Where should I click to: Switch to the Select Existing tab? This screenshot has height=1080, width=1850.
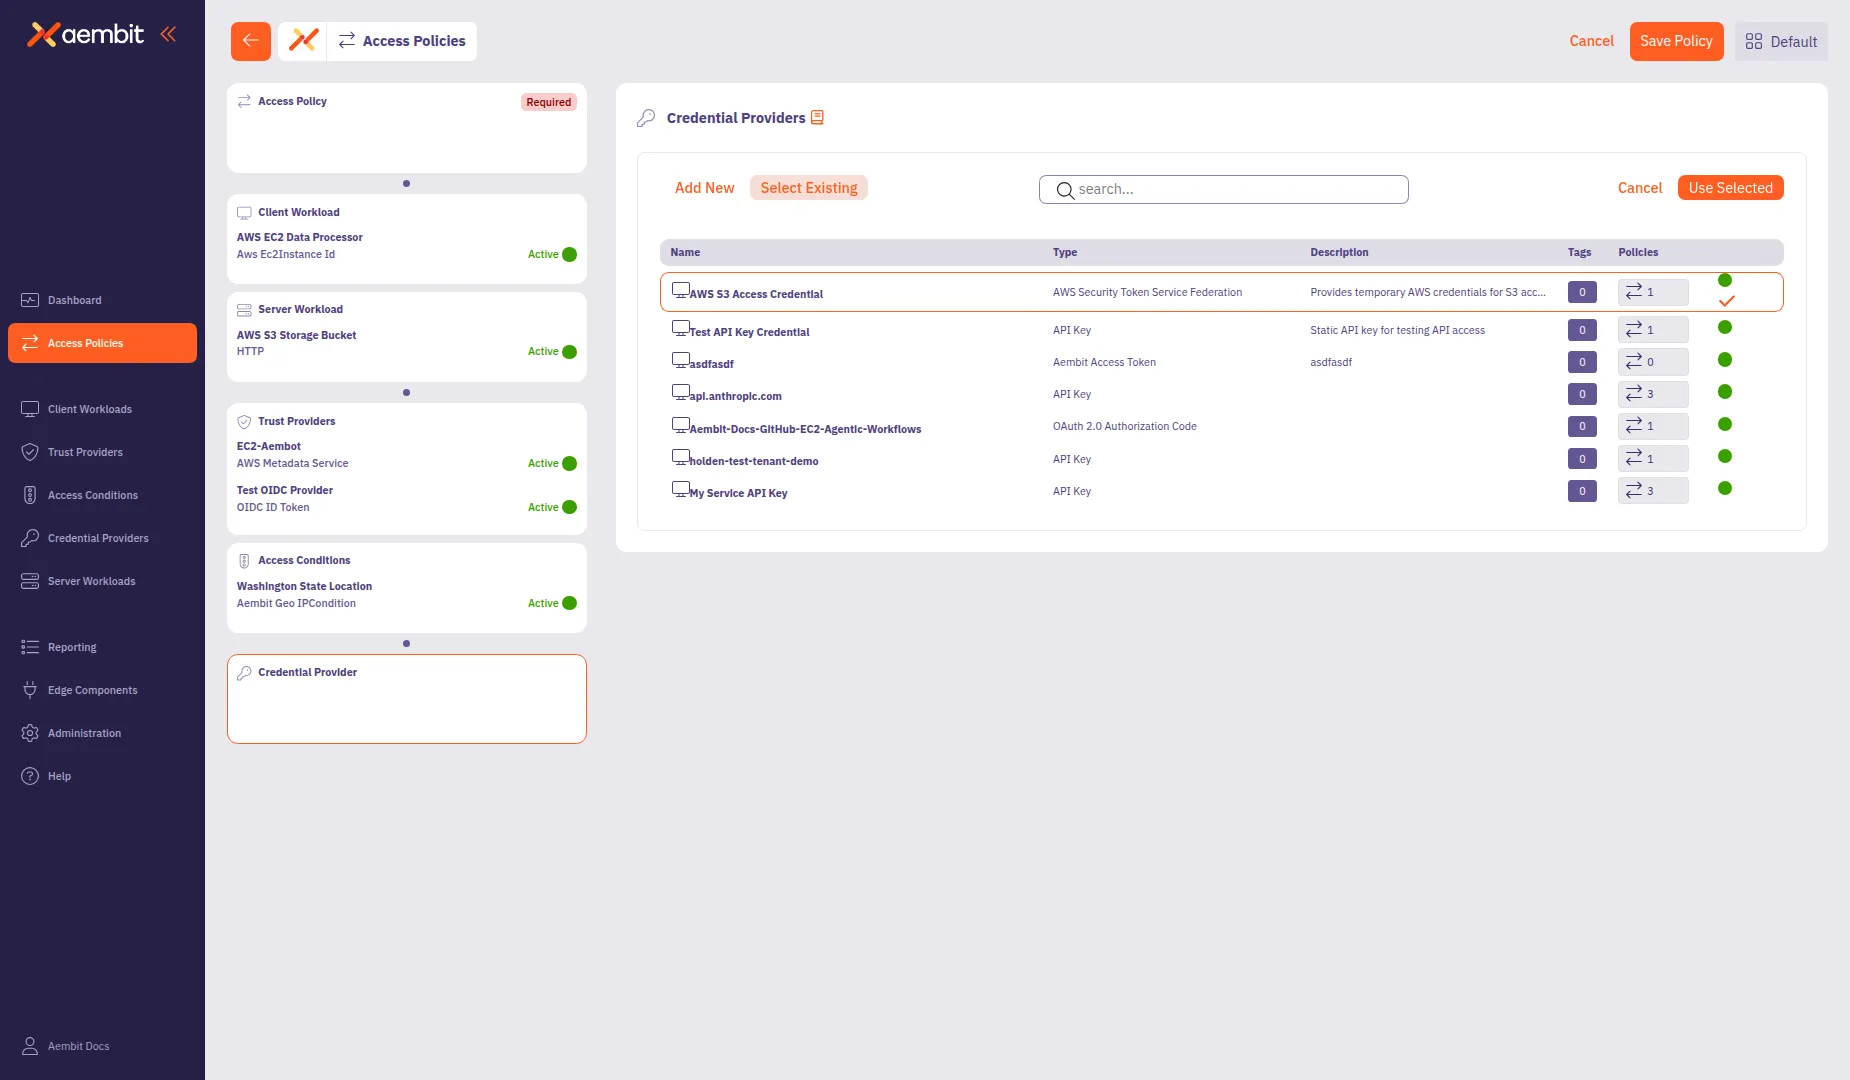pos(808,187)
